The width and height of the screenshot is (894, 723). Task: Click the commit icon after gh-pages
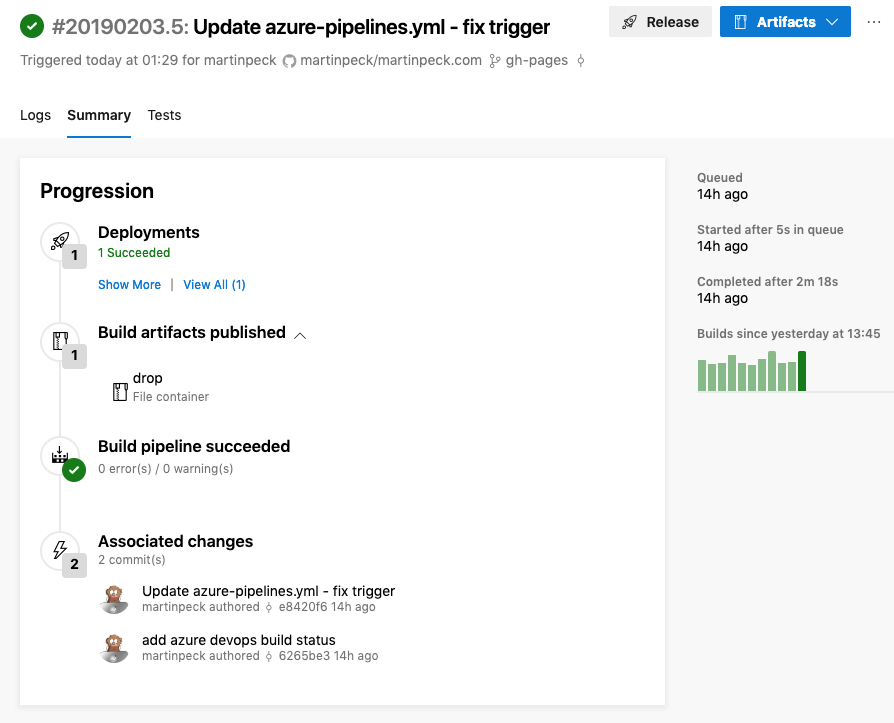click(580, 60)
